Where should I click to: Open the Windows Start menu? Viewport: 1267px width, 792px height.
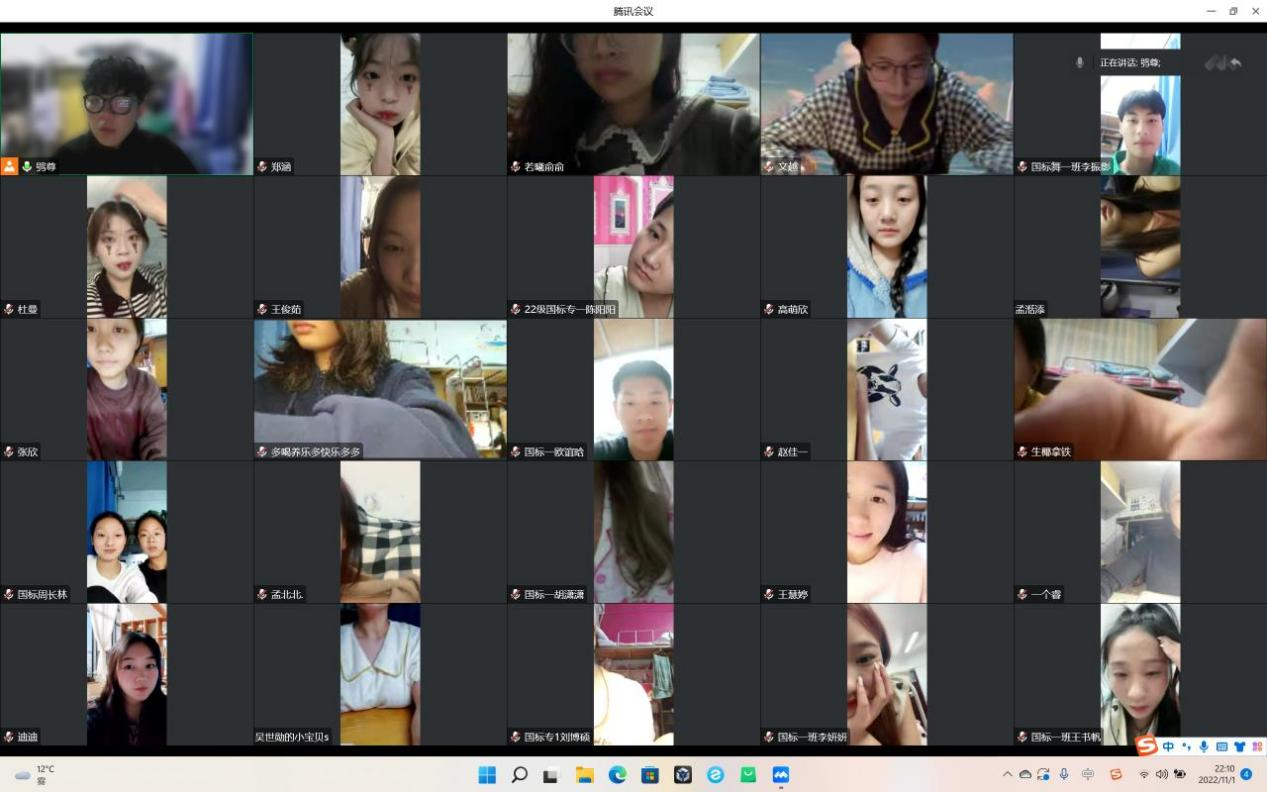click(487, 775)
